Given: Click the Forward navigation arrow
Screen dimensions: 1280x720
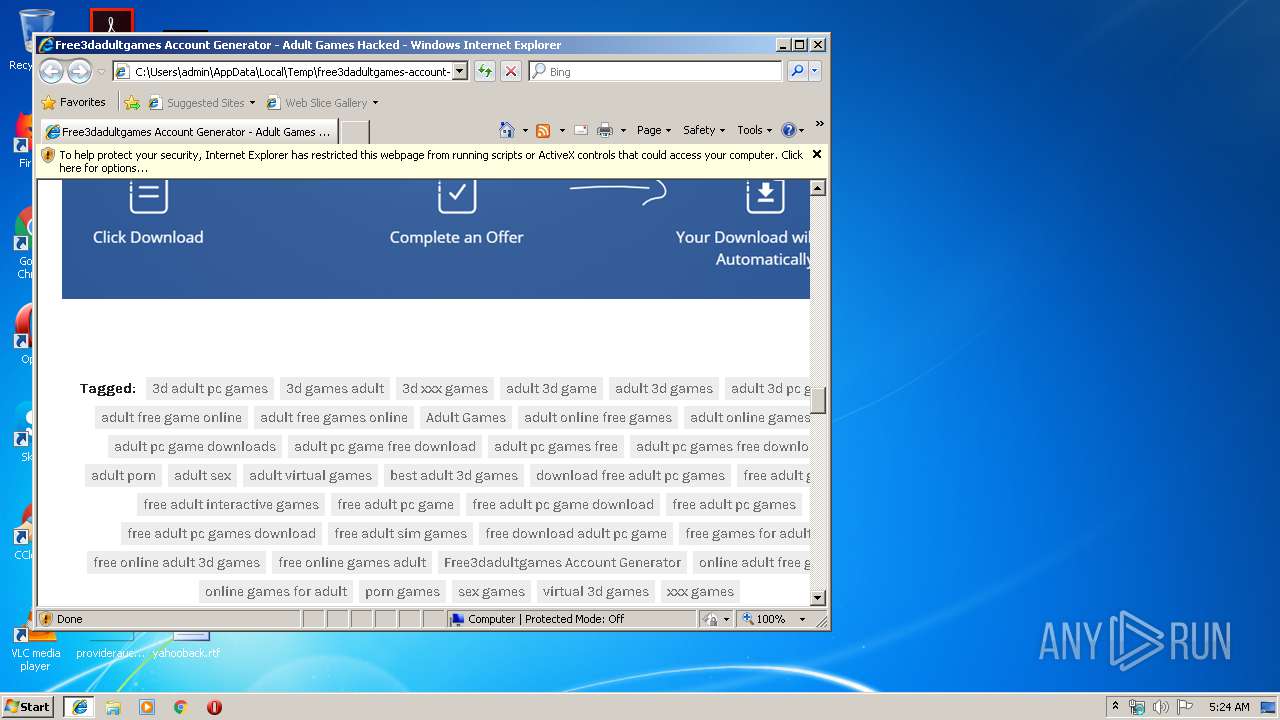Looking at the screenshot, I should (x=79, y=71).
